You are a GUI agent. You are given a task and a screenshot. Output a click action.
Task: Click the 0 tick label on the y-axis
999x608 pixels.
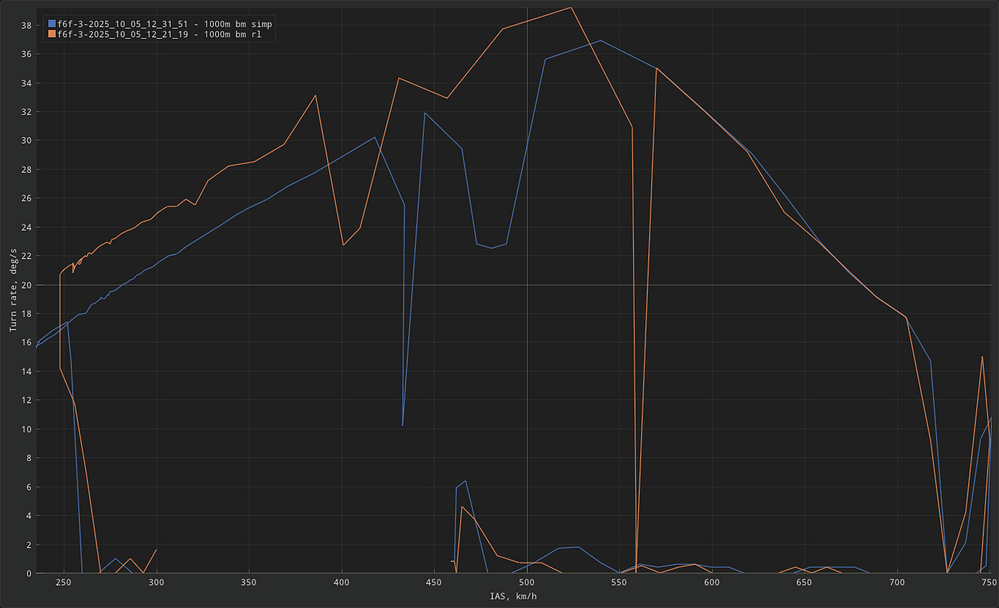coord(30,573)
